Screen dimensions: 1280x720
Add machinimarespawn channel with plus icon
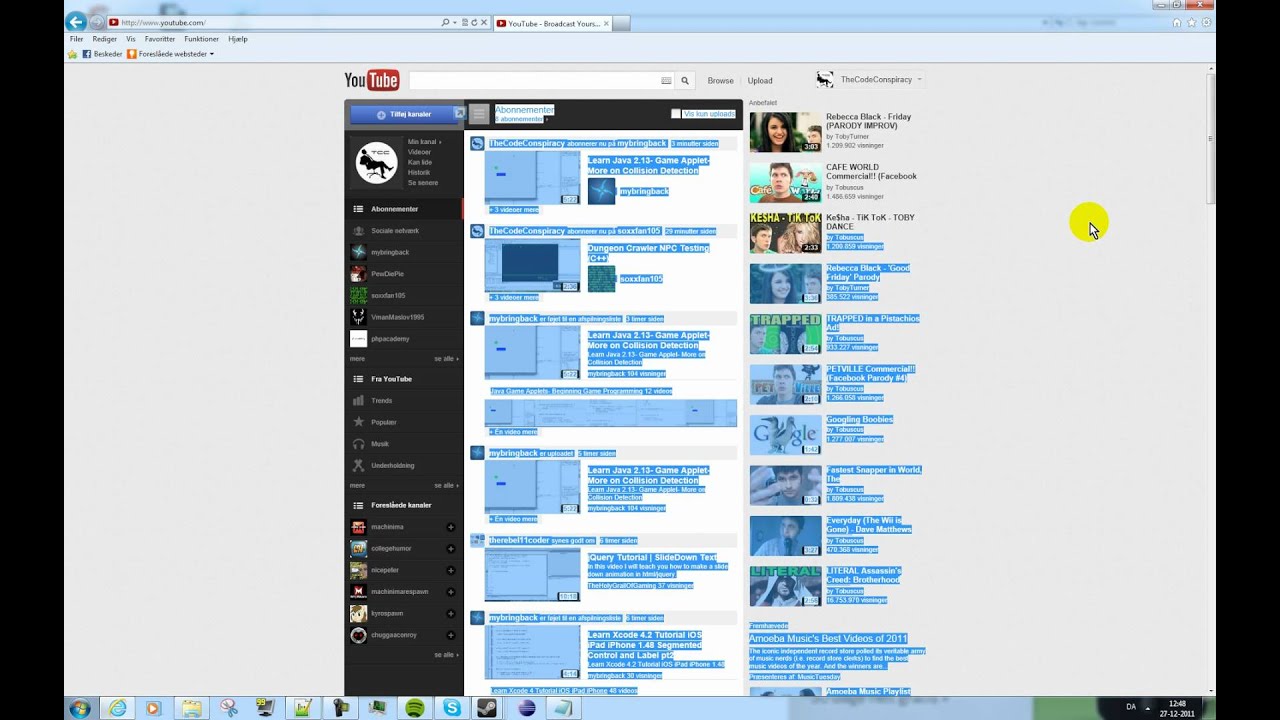click(x=451, y=592)
